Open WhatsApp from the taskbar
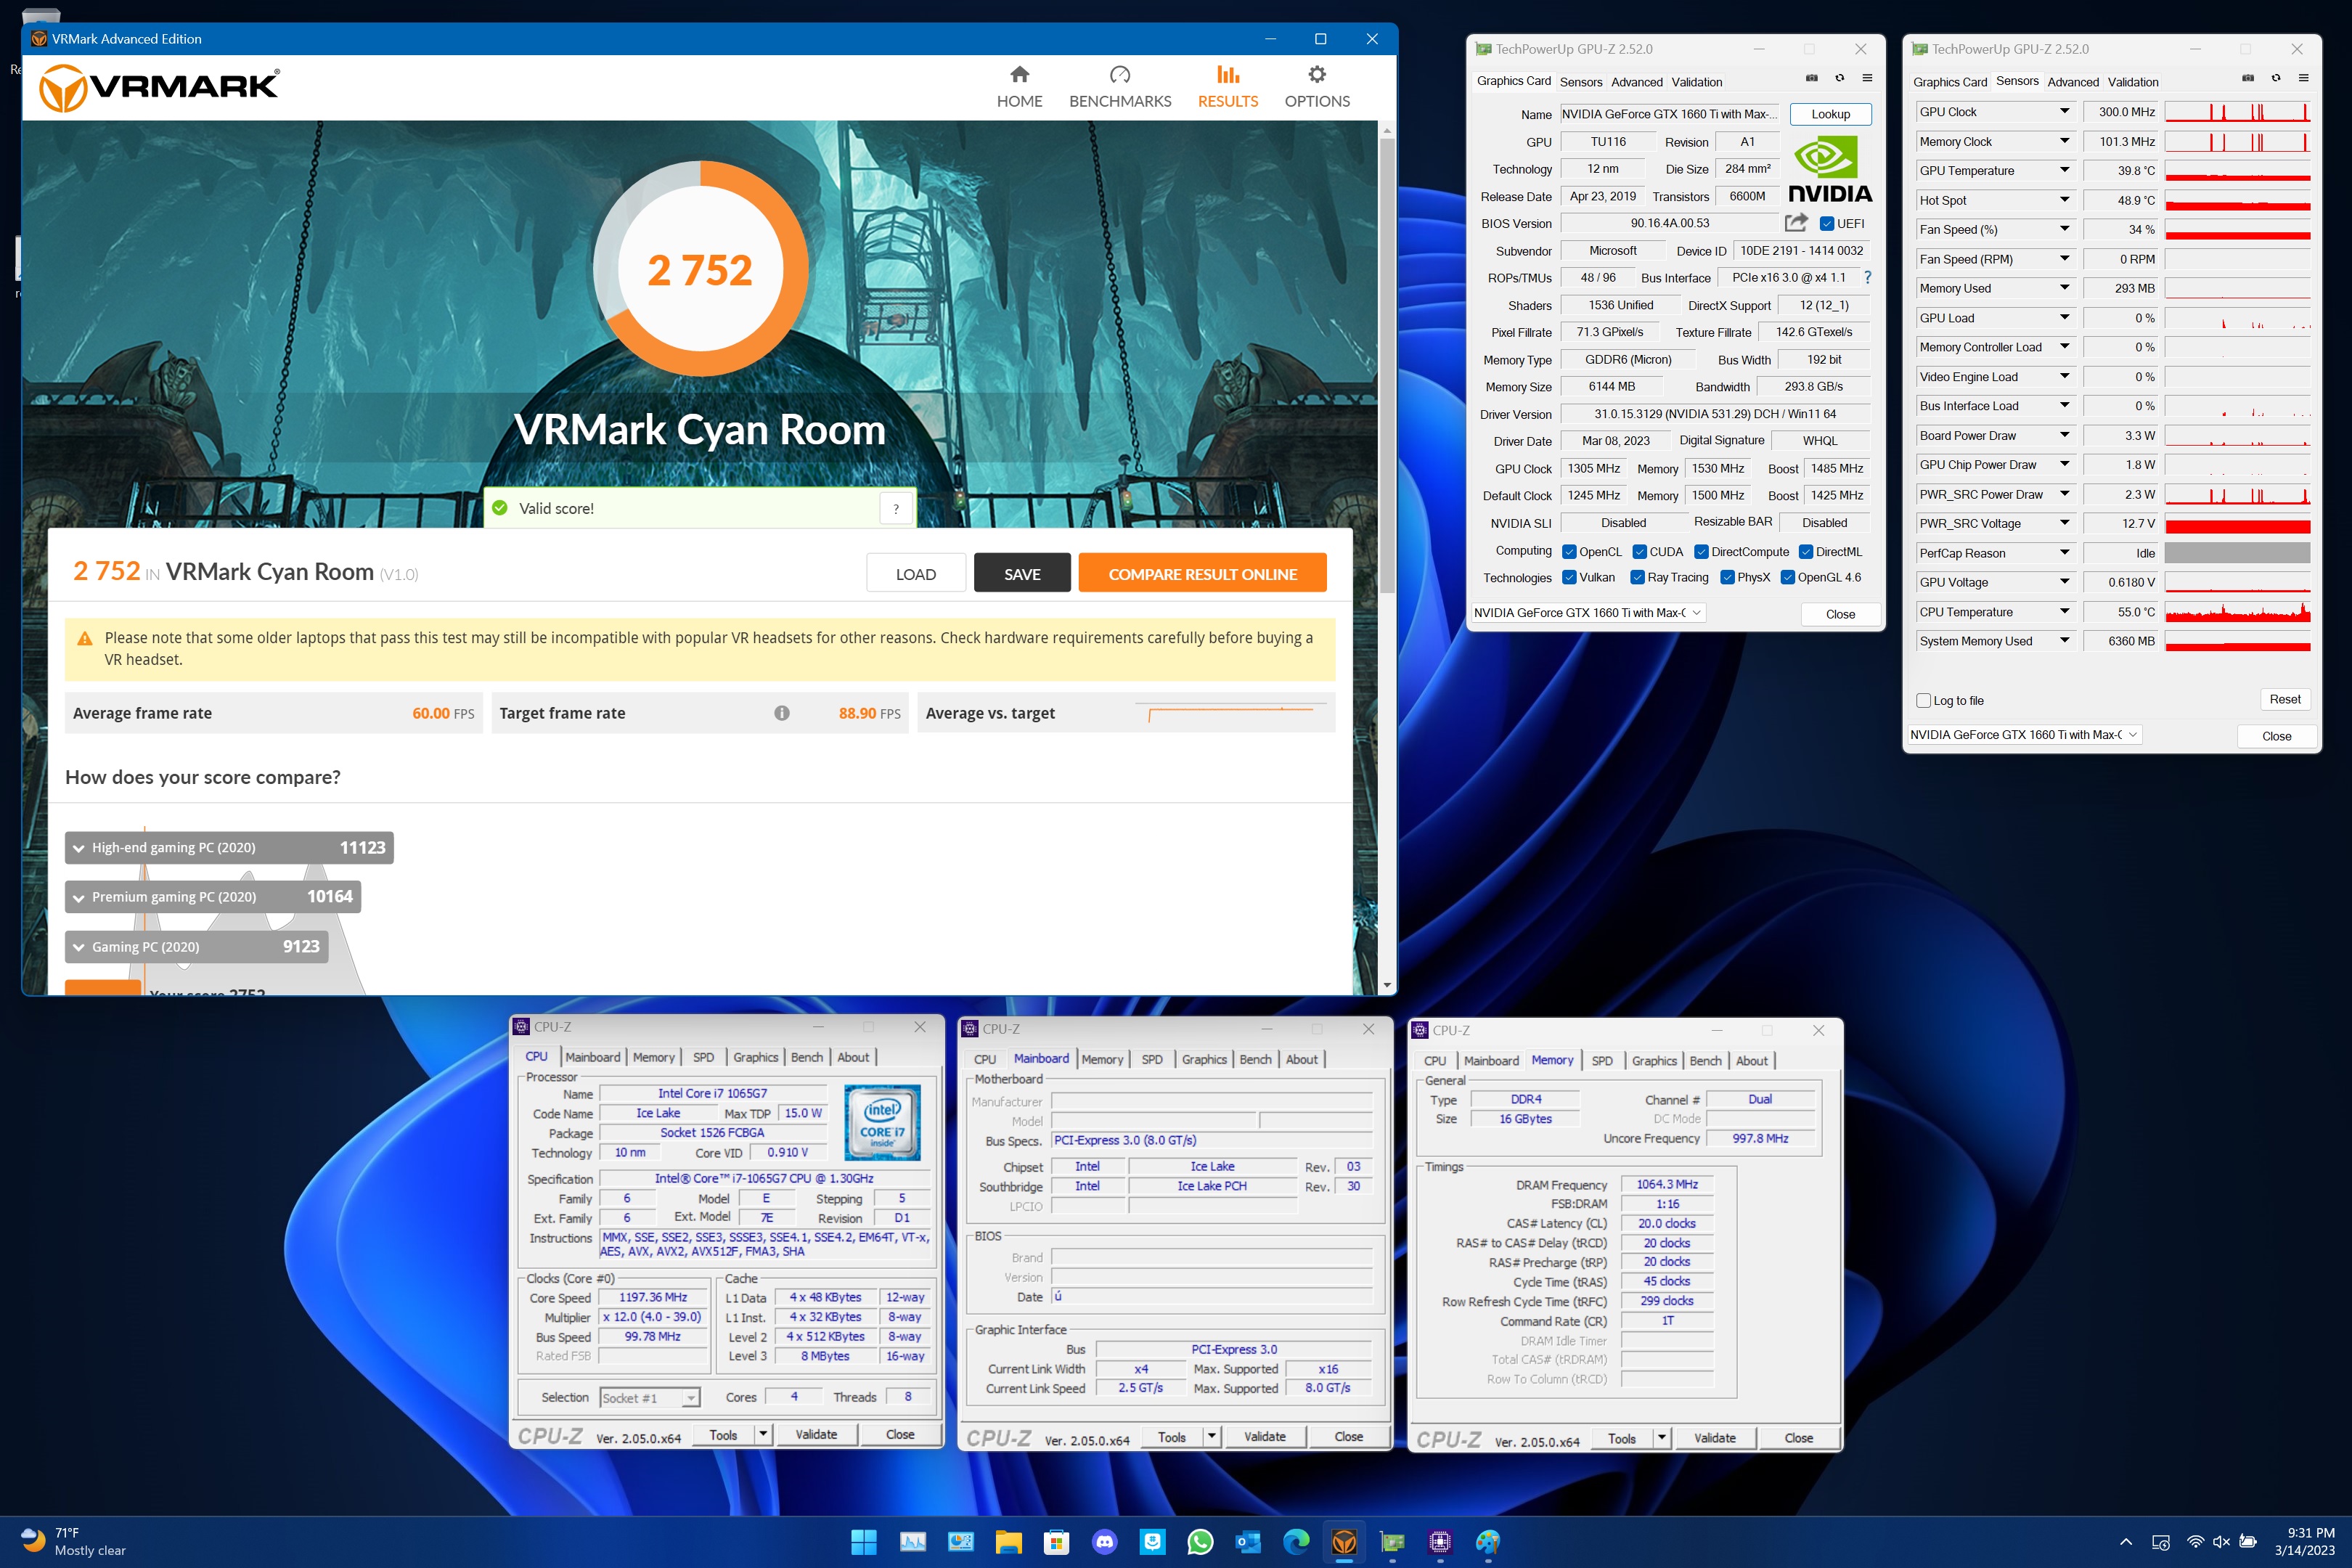This screenshot has height=1568, width=2352. 1200,1542
